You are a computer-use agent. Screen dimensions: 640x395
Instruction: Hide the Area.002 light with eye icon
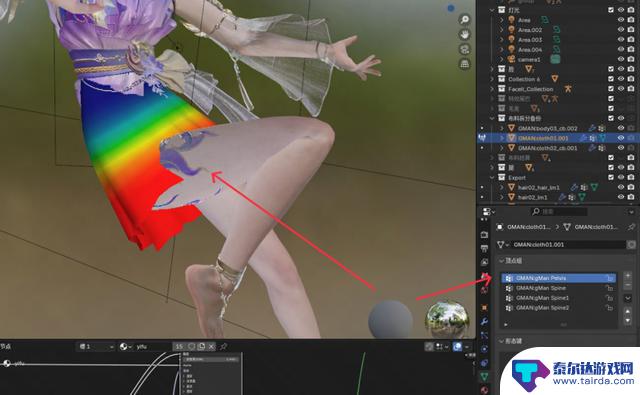621,29
